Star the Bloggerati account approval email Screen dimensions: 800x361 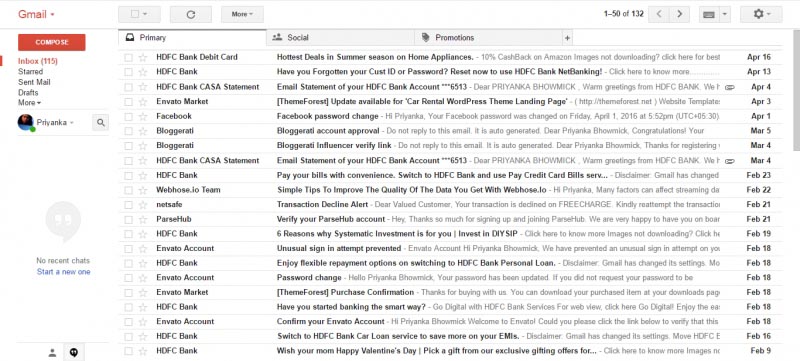(143, 131)
